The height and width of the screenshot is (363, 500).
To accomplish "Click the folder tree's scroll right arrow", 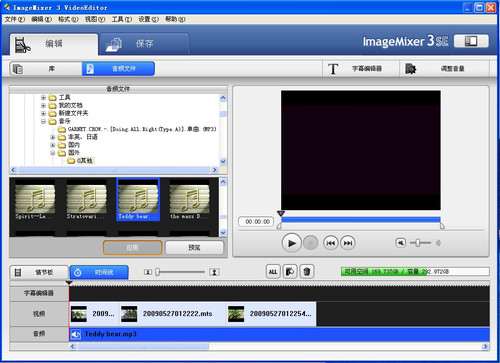I will (x=214, y=170).
